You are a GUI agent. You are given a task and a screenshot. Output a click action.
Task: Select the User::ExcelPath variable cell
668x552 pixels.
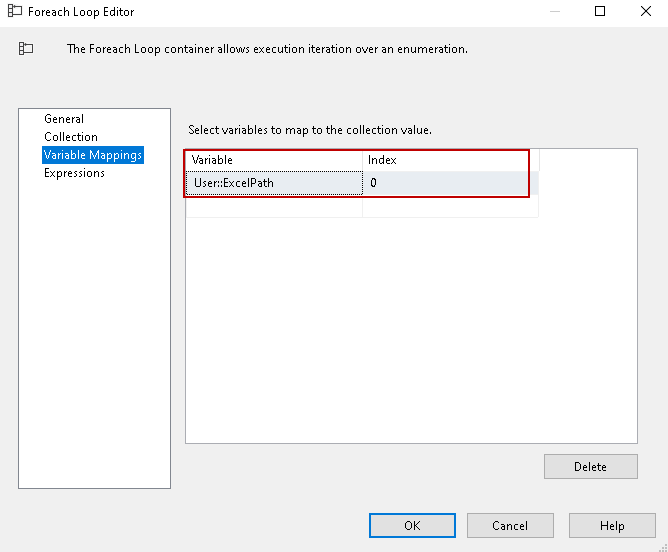coord(274,183)
